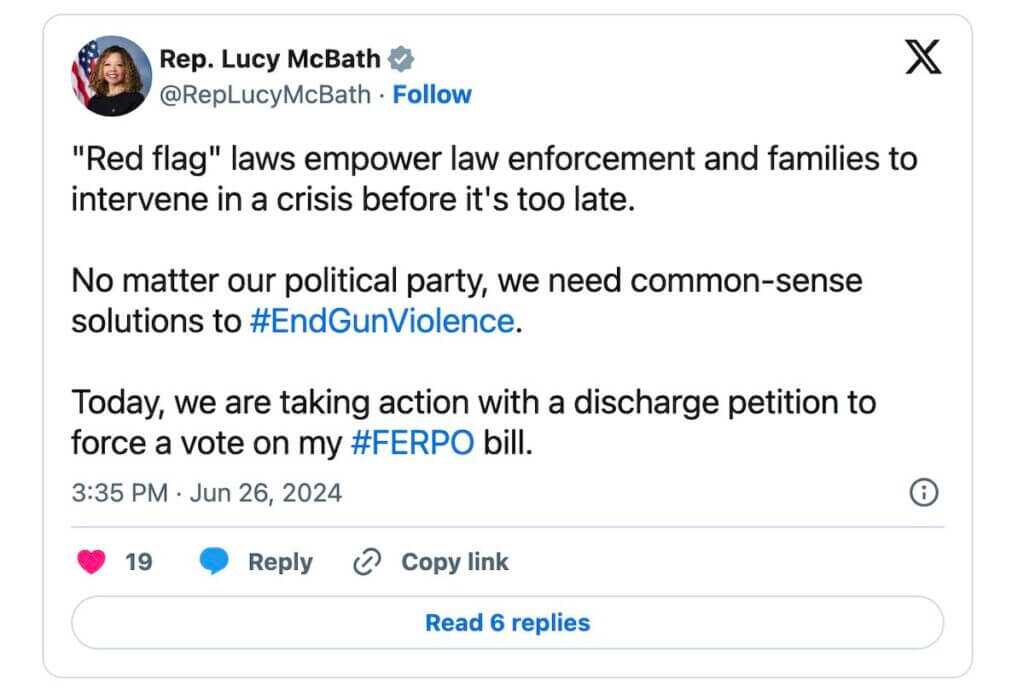Screen dimensions: 1024x697
Task: Click the 3:35 PM time display
Action: [117, 492]
